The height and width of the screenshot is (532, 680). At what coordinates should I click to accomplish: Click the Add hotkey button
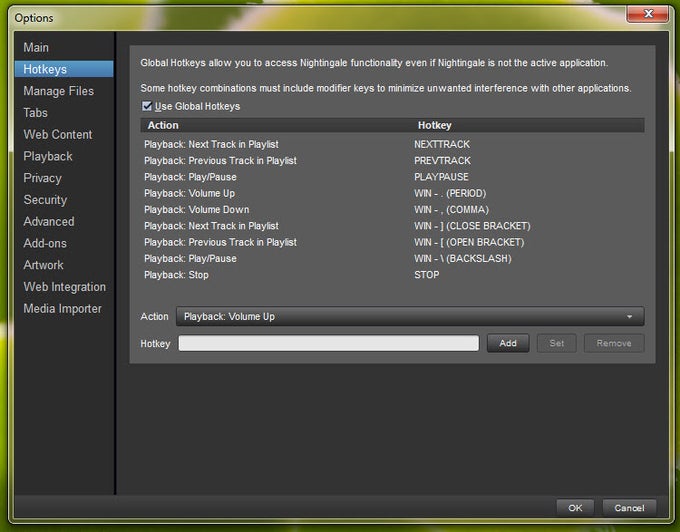coord(508,343)
